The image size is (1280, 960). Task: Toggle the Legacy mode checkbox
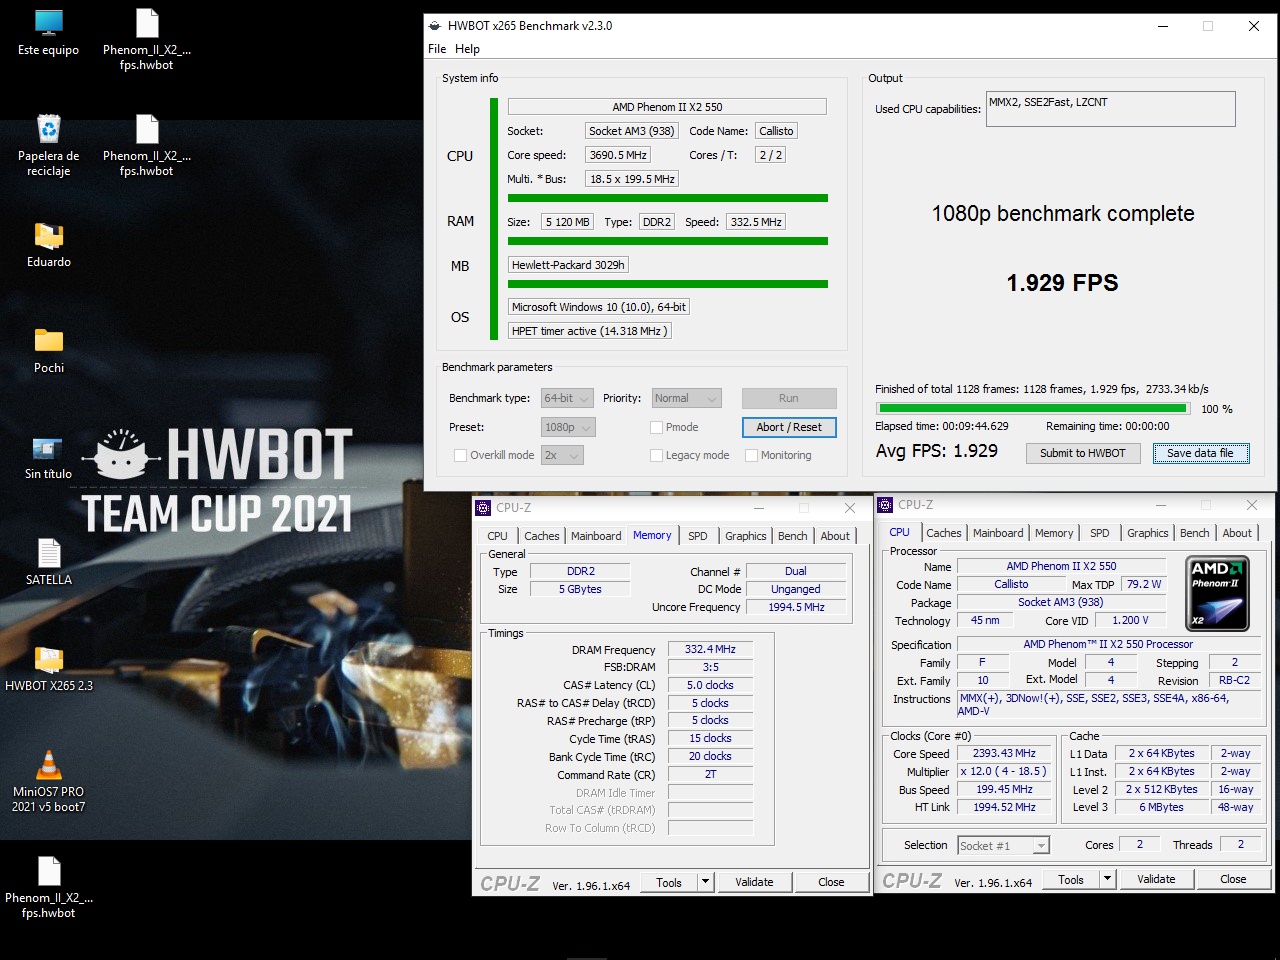coord(656,455)
